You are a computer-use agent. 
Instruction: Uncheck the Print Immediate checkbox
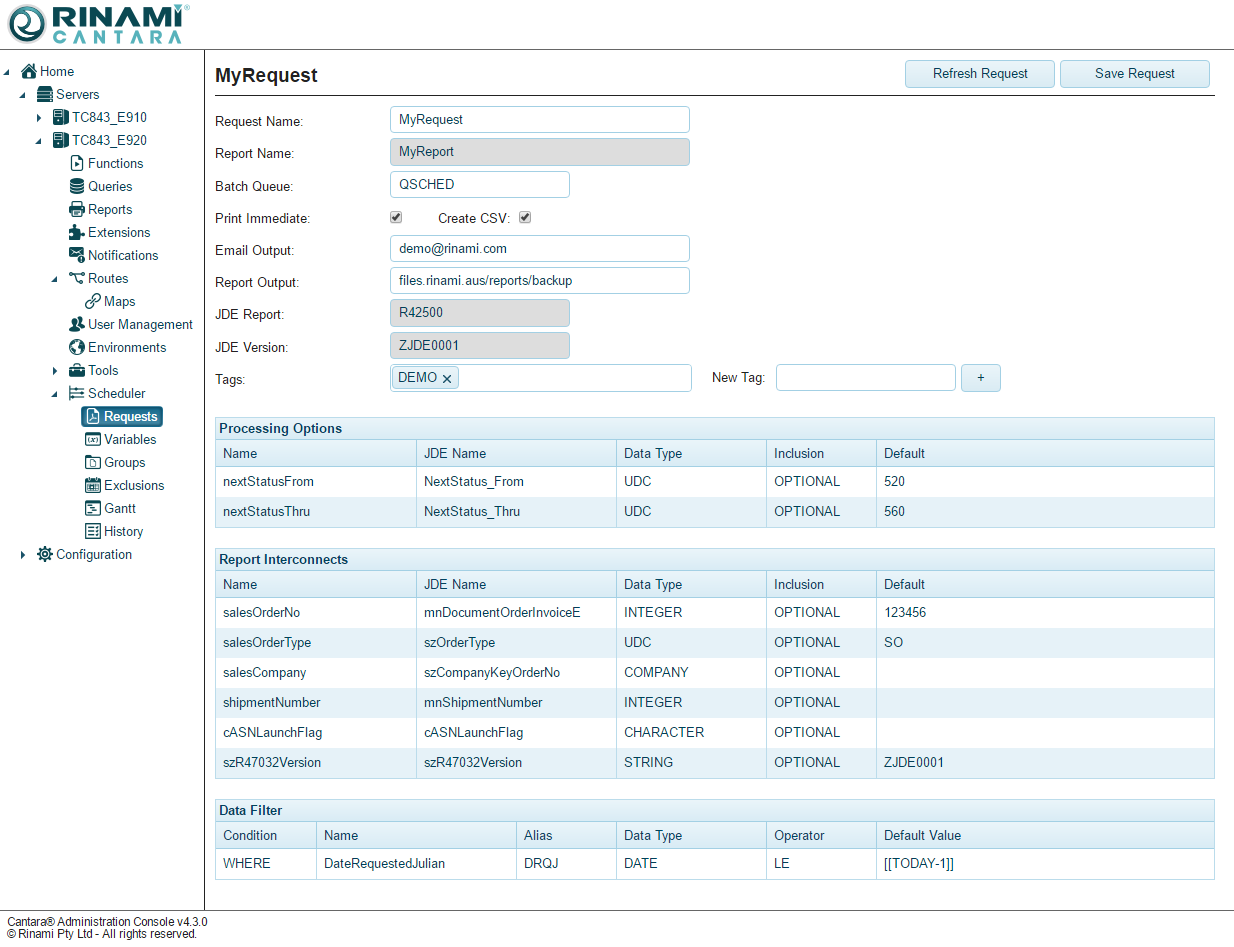click(396, 217)
